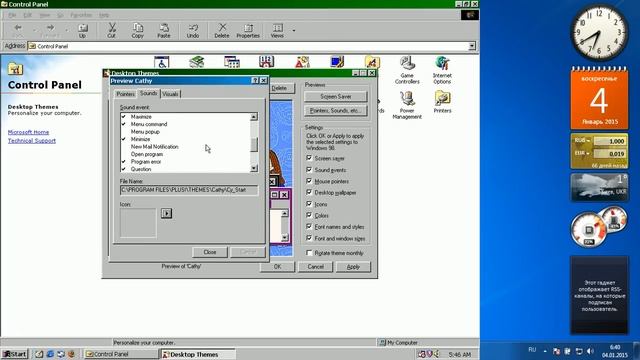Click the weather gadget

(599, 187)
